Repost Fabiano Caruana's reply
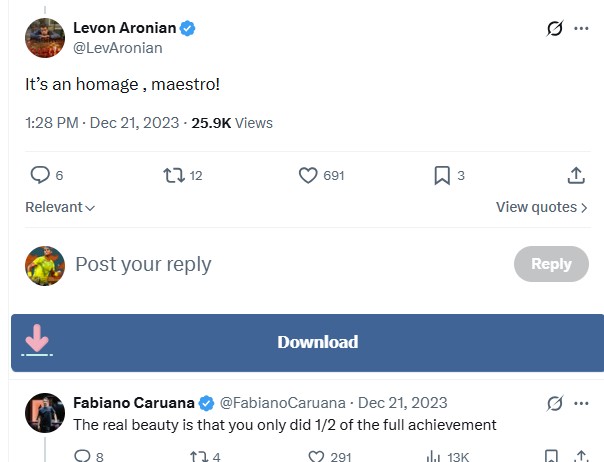Image resolution: width=604 pixels, height=462 pixels. point(197,456)
